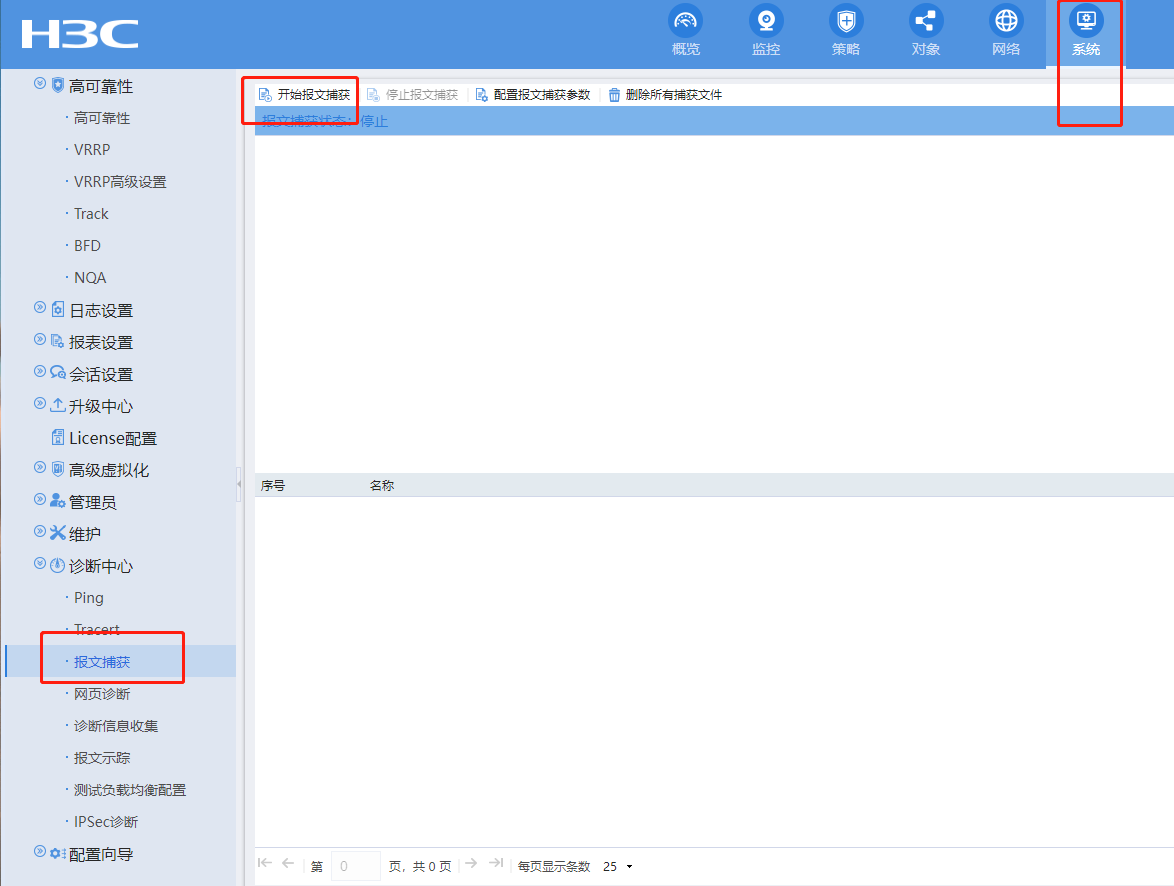The height and width of the screenshot is (886, 1174).
Task: Open the 对象 objects share icon
Action: (x=926, y=21)
